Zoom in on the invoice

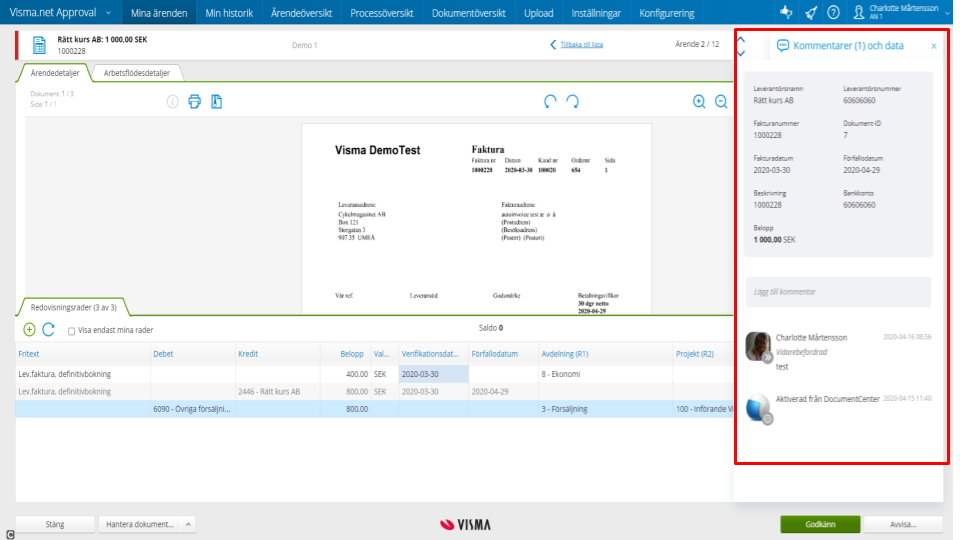coord(699,102)
